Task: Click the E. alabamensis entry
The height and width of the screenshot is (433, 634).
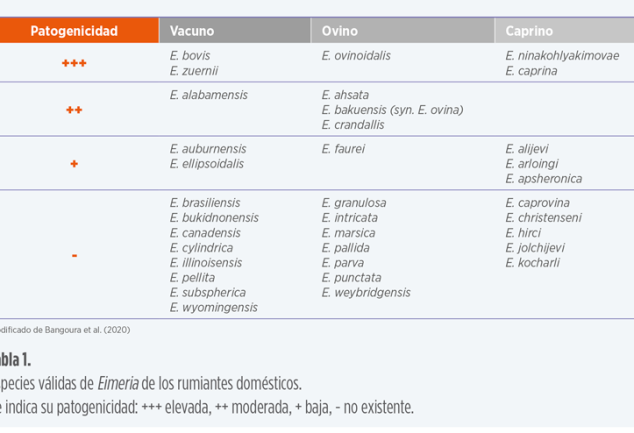Action: coord(209,95)
